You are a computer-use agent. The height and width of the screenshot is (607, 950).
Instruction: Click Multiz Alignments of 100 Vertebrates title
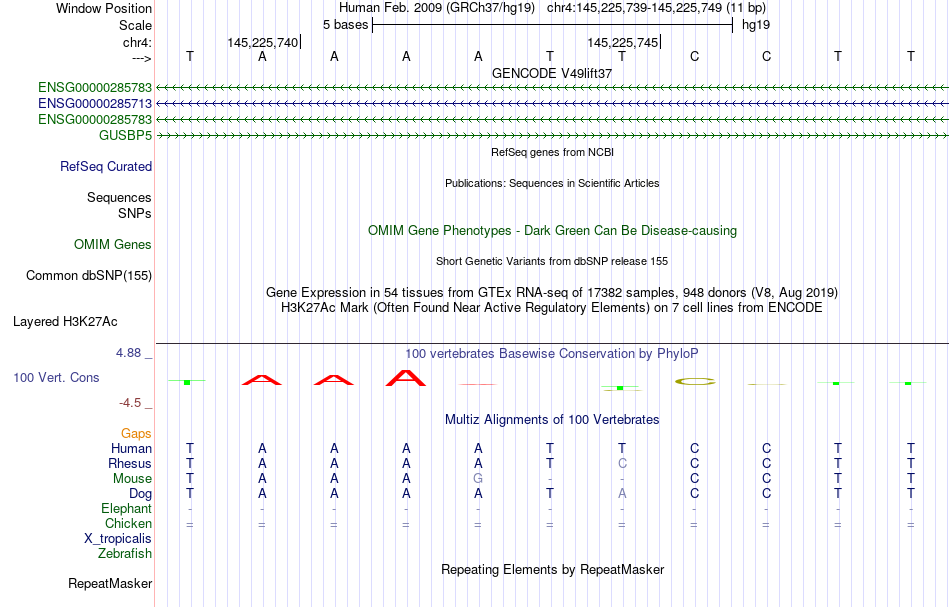coord(552,420)
